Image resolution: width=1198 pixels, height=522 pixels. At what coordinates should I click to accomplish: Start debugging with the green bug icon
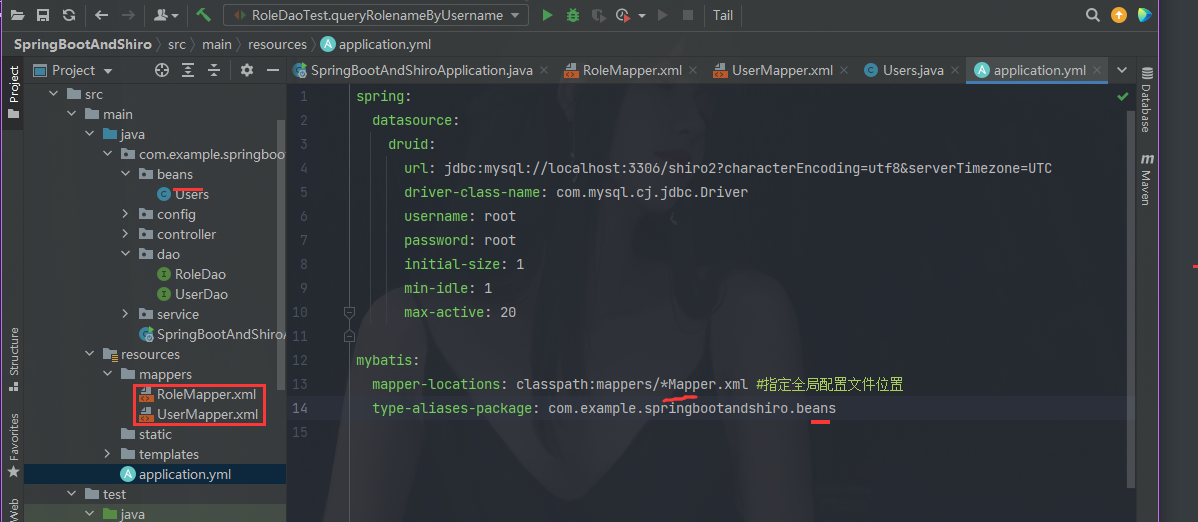pyautogui.click(x=573, y=15)
